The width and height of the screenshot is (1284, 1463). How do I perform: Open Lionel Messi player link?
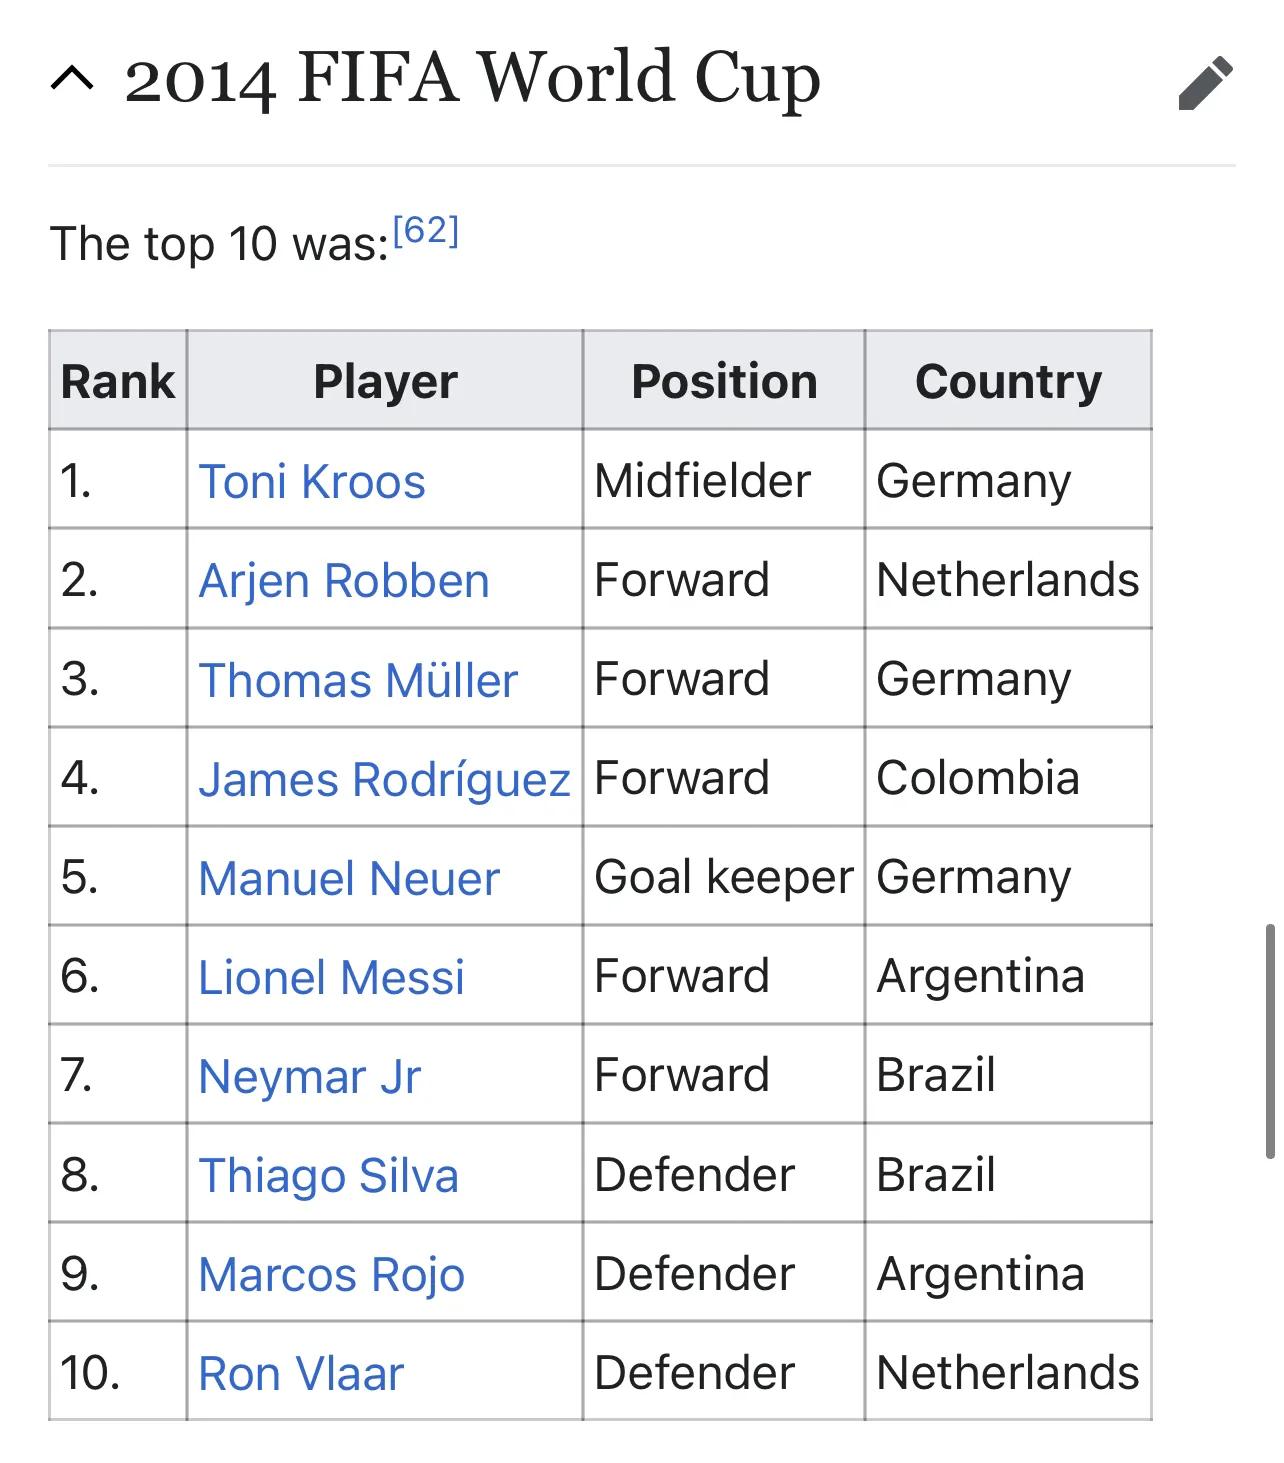click(331, 977)
